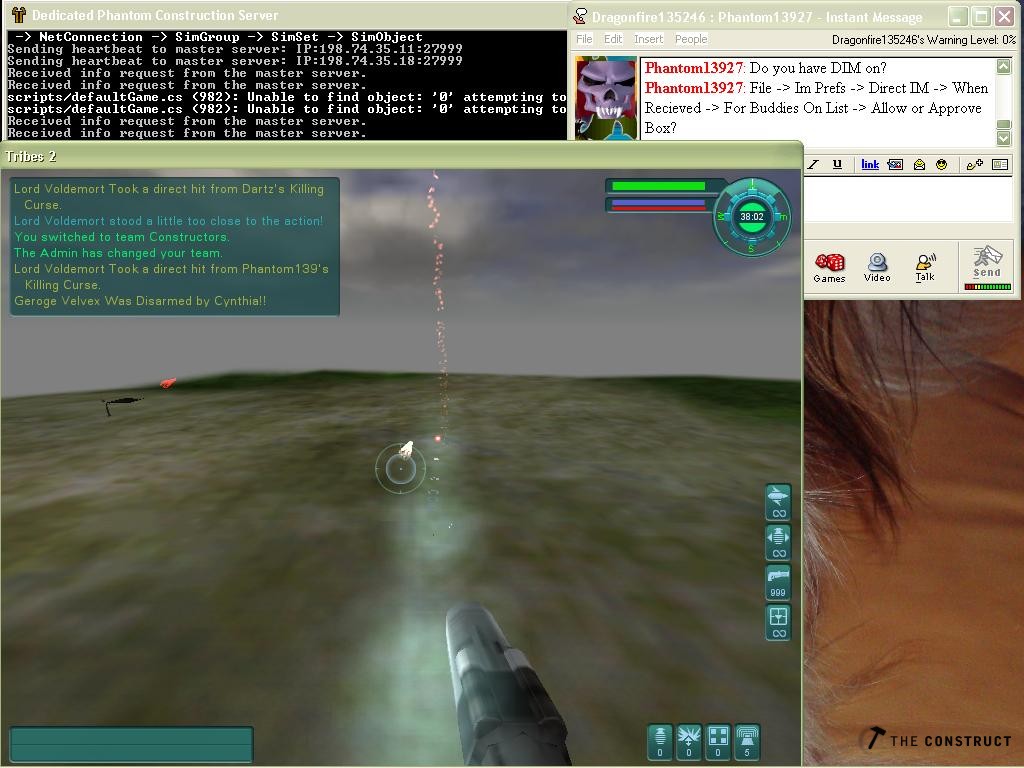Click the email greeting envelope icon
The height and width of the screenshot is (768, 1024).
click(x=920, y=165)
